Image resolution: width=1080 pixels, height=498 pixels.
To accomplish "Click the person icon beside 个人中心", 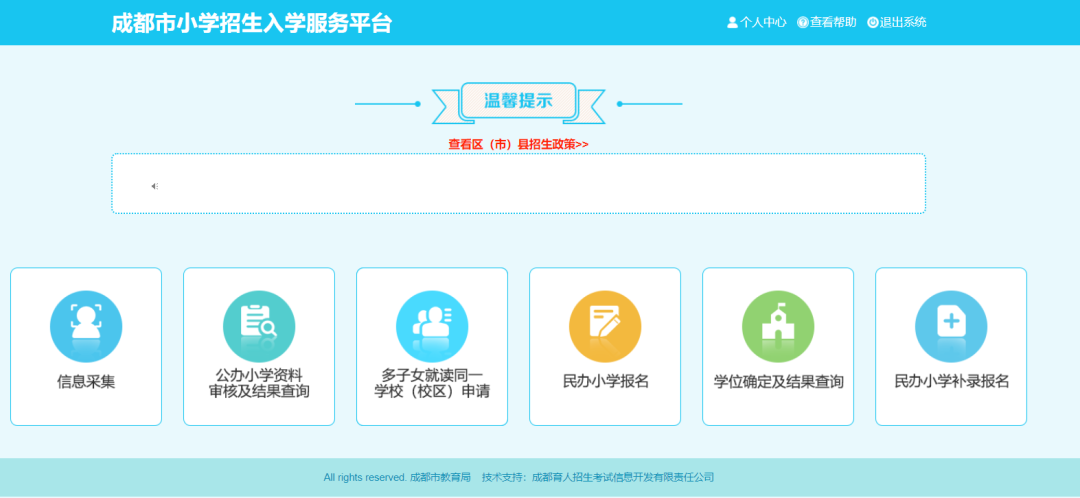I will tap(732, 23).
